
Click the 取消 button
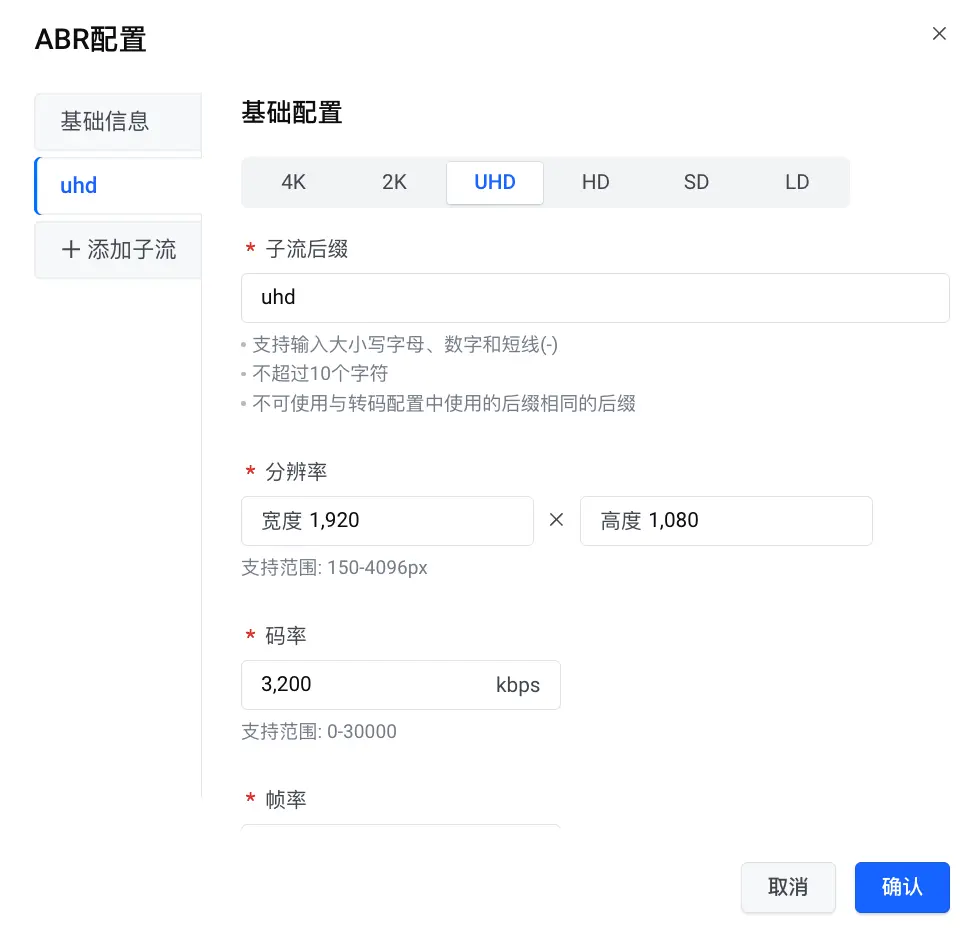[788, 887]
